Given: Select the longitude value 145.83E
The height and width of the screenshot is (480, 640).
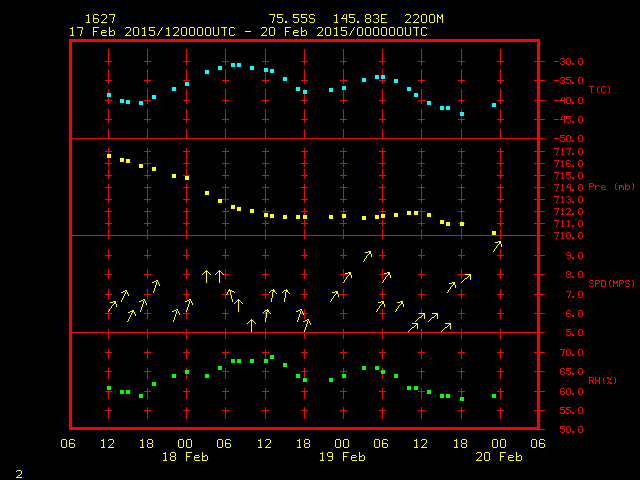Looking at the screenshot, I should [360, 19].
